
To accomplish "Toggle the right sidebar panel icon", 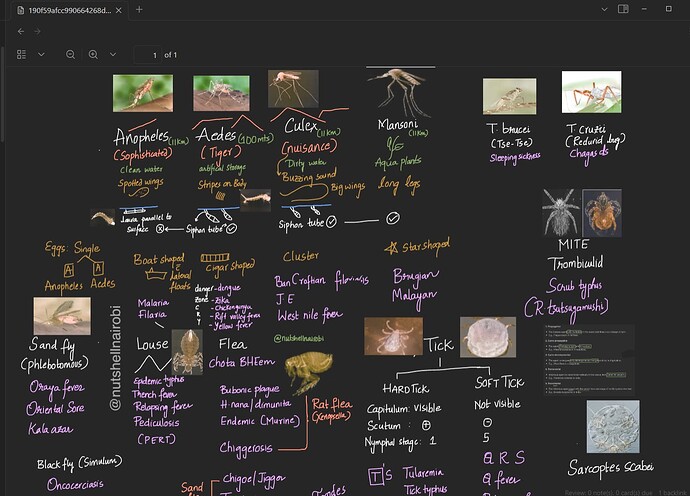I will (x=623, y=9).
